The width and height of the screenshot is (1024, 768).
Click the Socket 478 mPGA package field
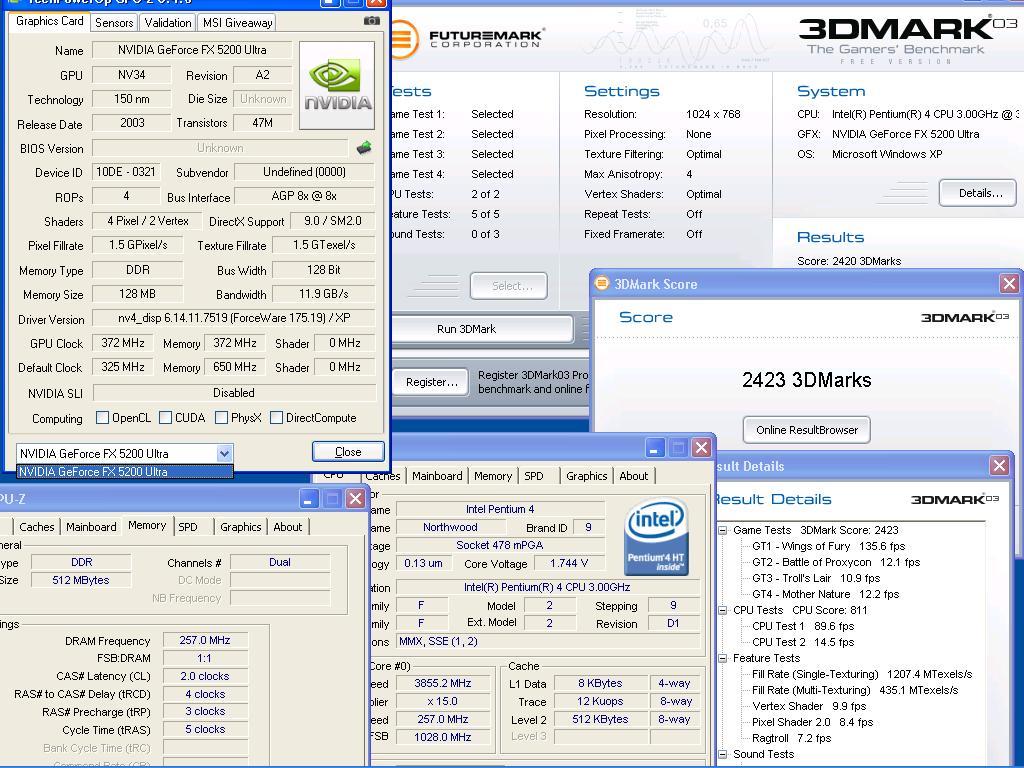tap(500, 545)
